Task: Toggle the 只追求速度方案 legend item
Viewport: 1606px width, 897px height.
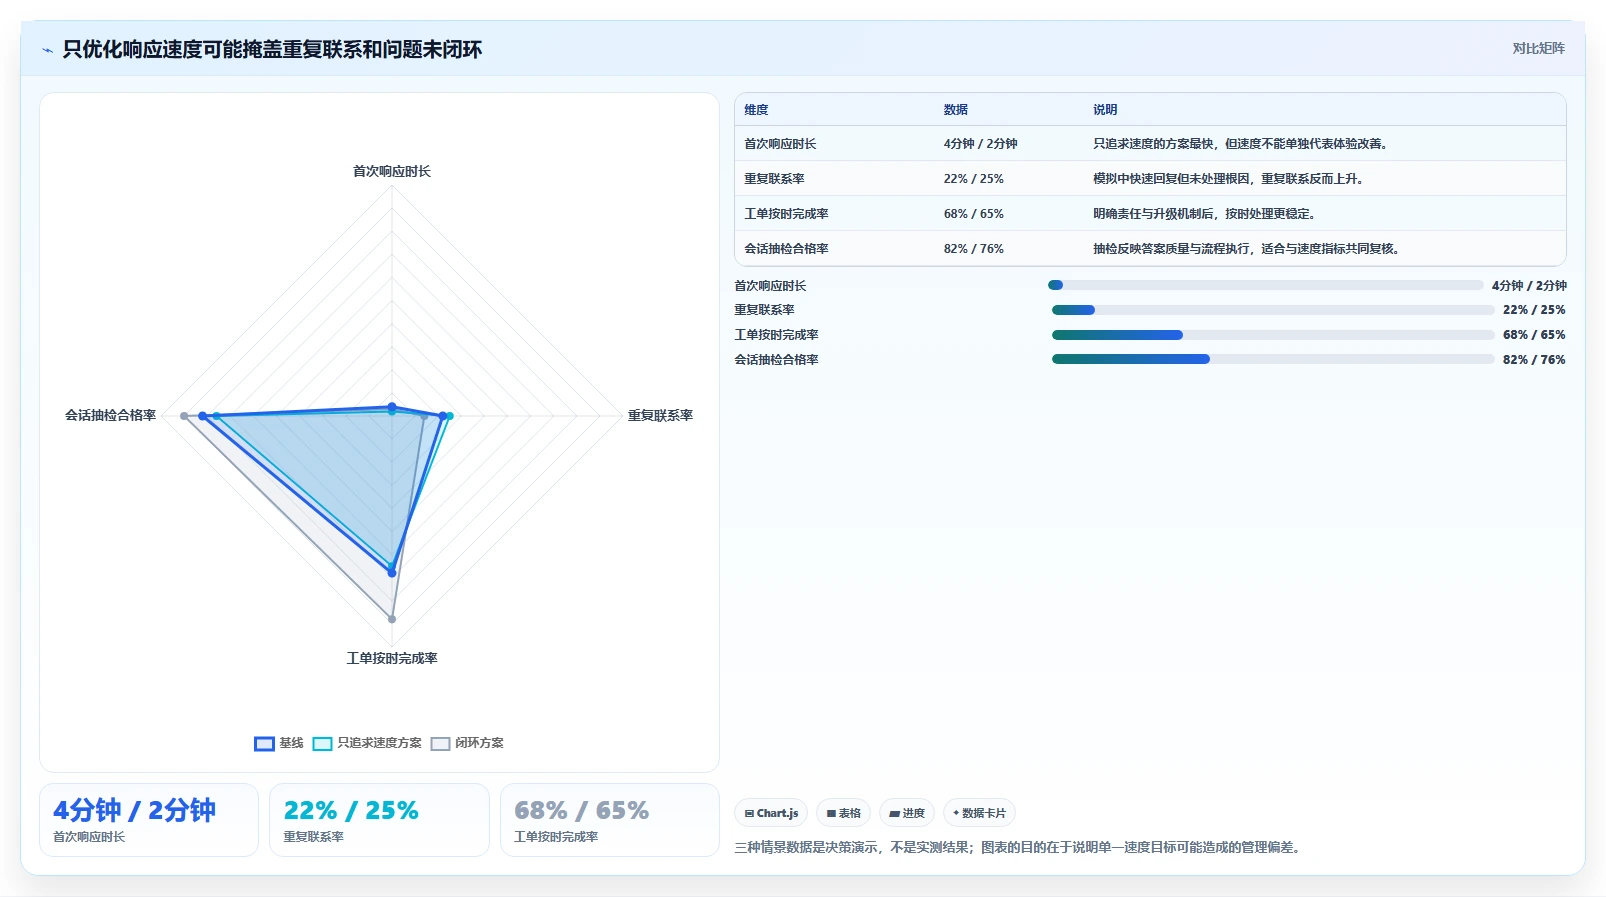Action: click(x=367, y=743)
